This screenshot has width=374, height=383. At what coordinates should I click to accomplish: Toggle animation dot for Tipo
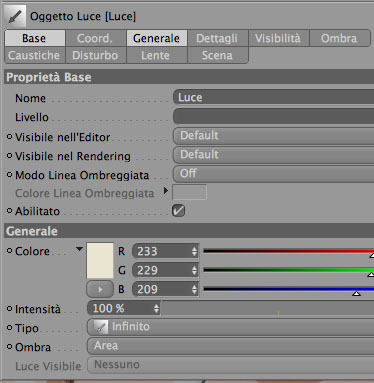(9, 328)
